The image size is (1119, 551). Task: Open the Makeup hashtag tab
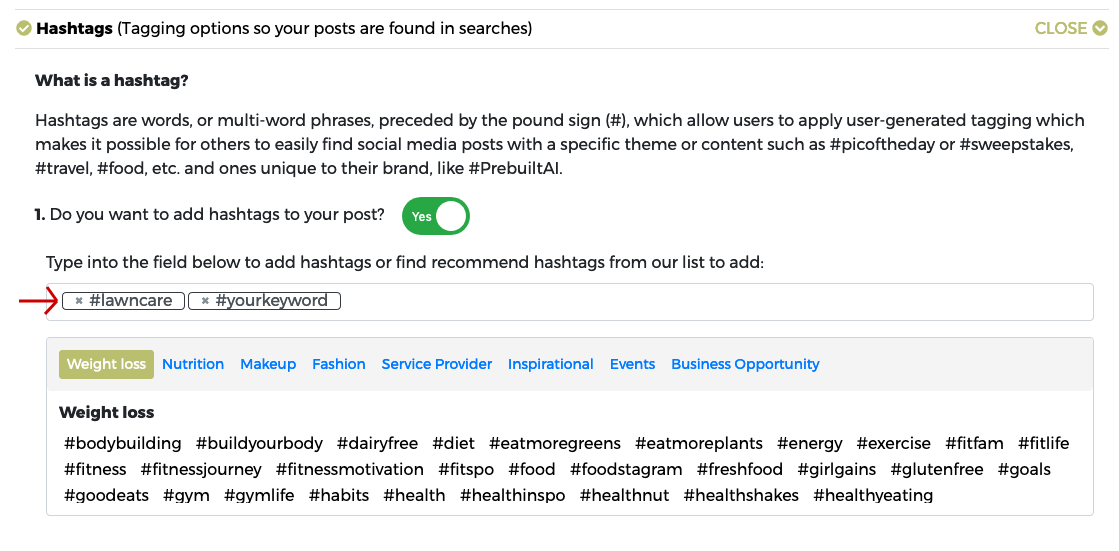pyautogui.click(x=268, y=364)
